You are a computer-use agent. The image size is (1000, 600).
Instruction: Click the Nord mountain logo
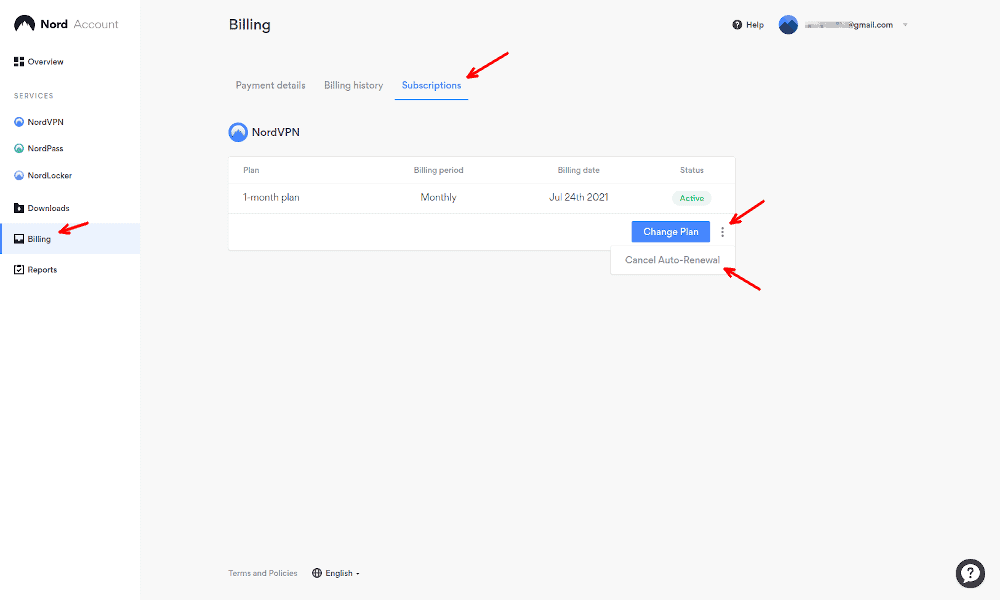click(x=24, y=24)
